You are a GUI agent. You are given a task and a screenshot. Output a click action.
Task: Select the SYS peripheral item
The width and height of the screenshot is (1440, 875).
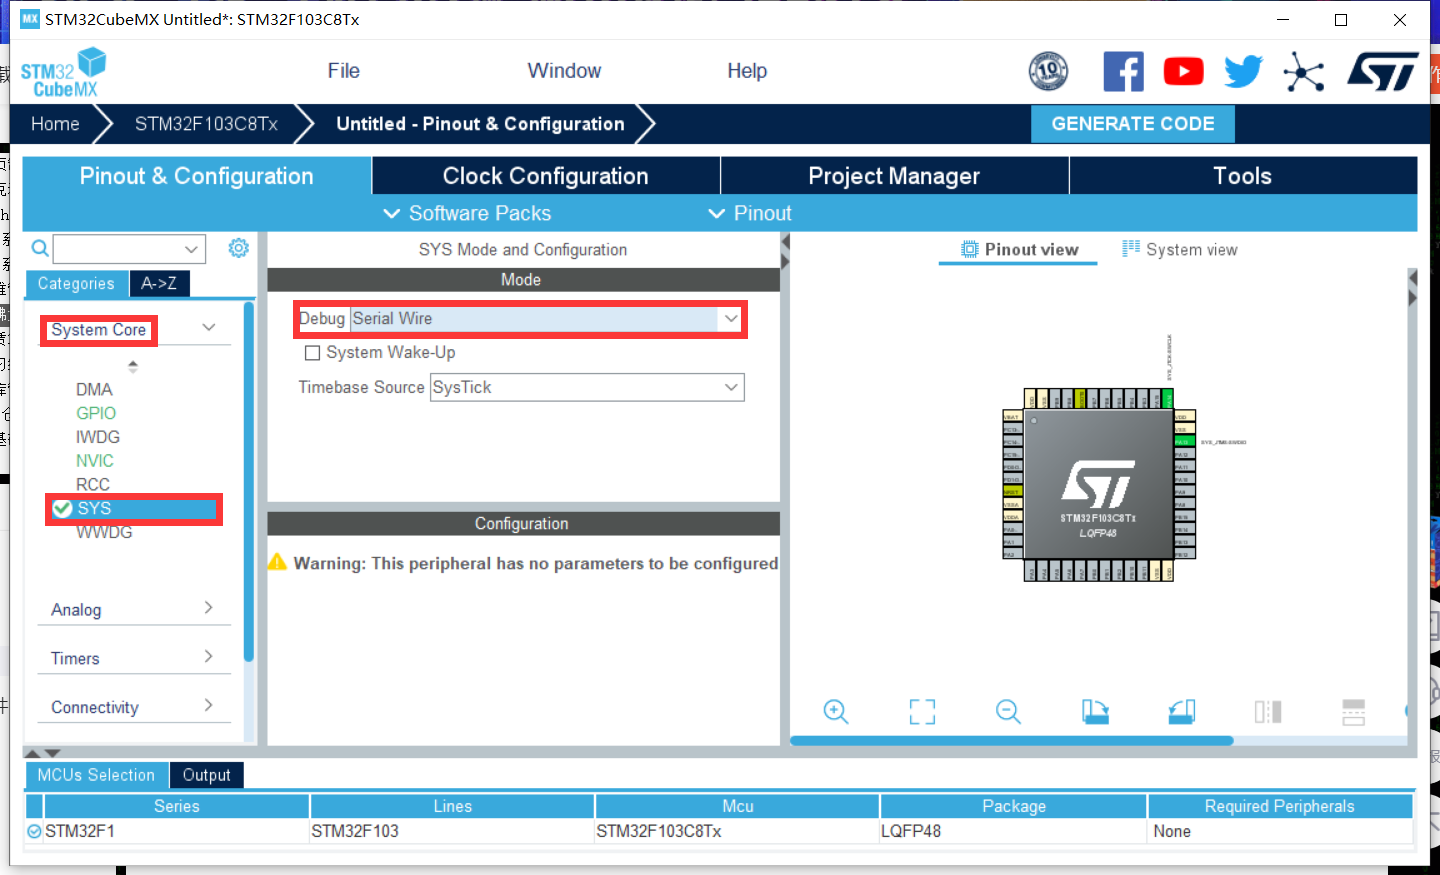point(134,509)
